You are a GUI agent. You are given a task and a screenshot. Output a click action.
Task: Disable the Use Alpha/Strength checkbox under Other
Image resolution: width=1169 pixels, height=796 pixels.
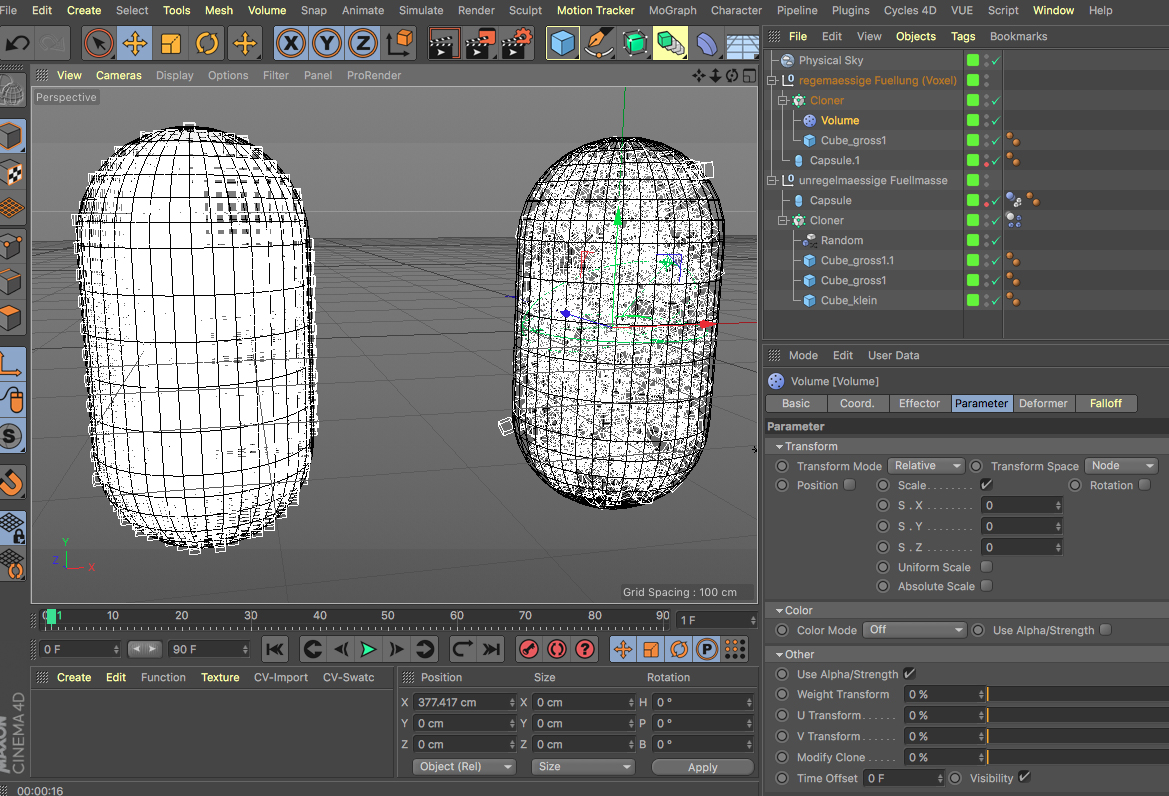point(909,674)
